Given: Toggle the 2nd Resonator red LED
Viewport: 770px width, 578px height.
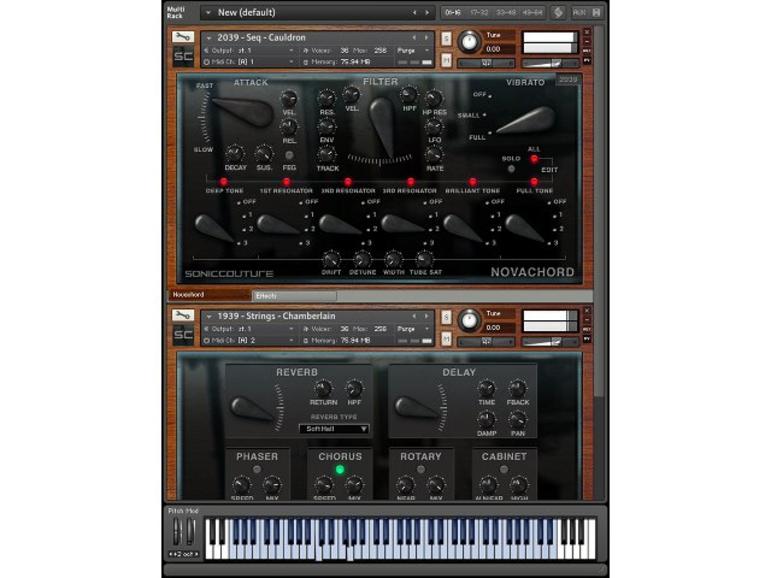Looking at the screenshot, I should point(348,182).
